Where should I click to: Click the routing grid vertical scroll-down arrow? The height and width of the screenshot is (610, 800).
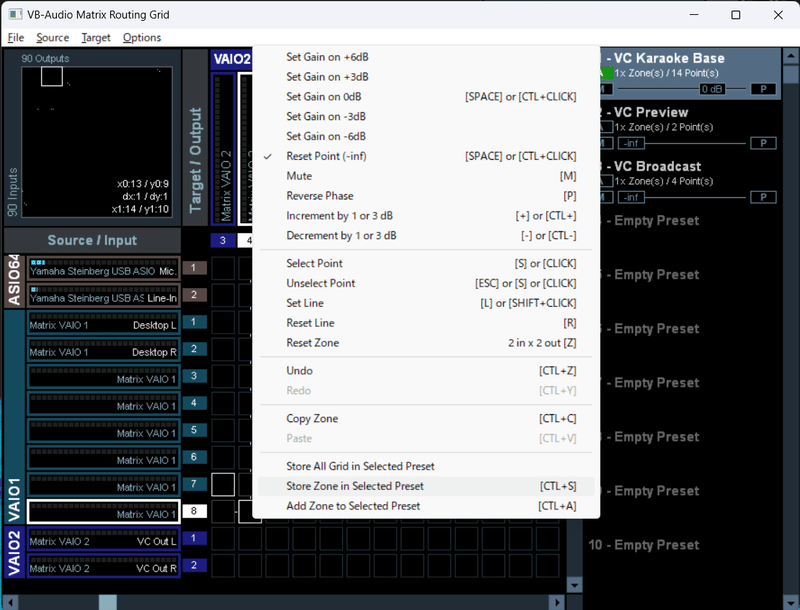tap(574, 586)
